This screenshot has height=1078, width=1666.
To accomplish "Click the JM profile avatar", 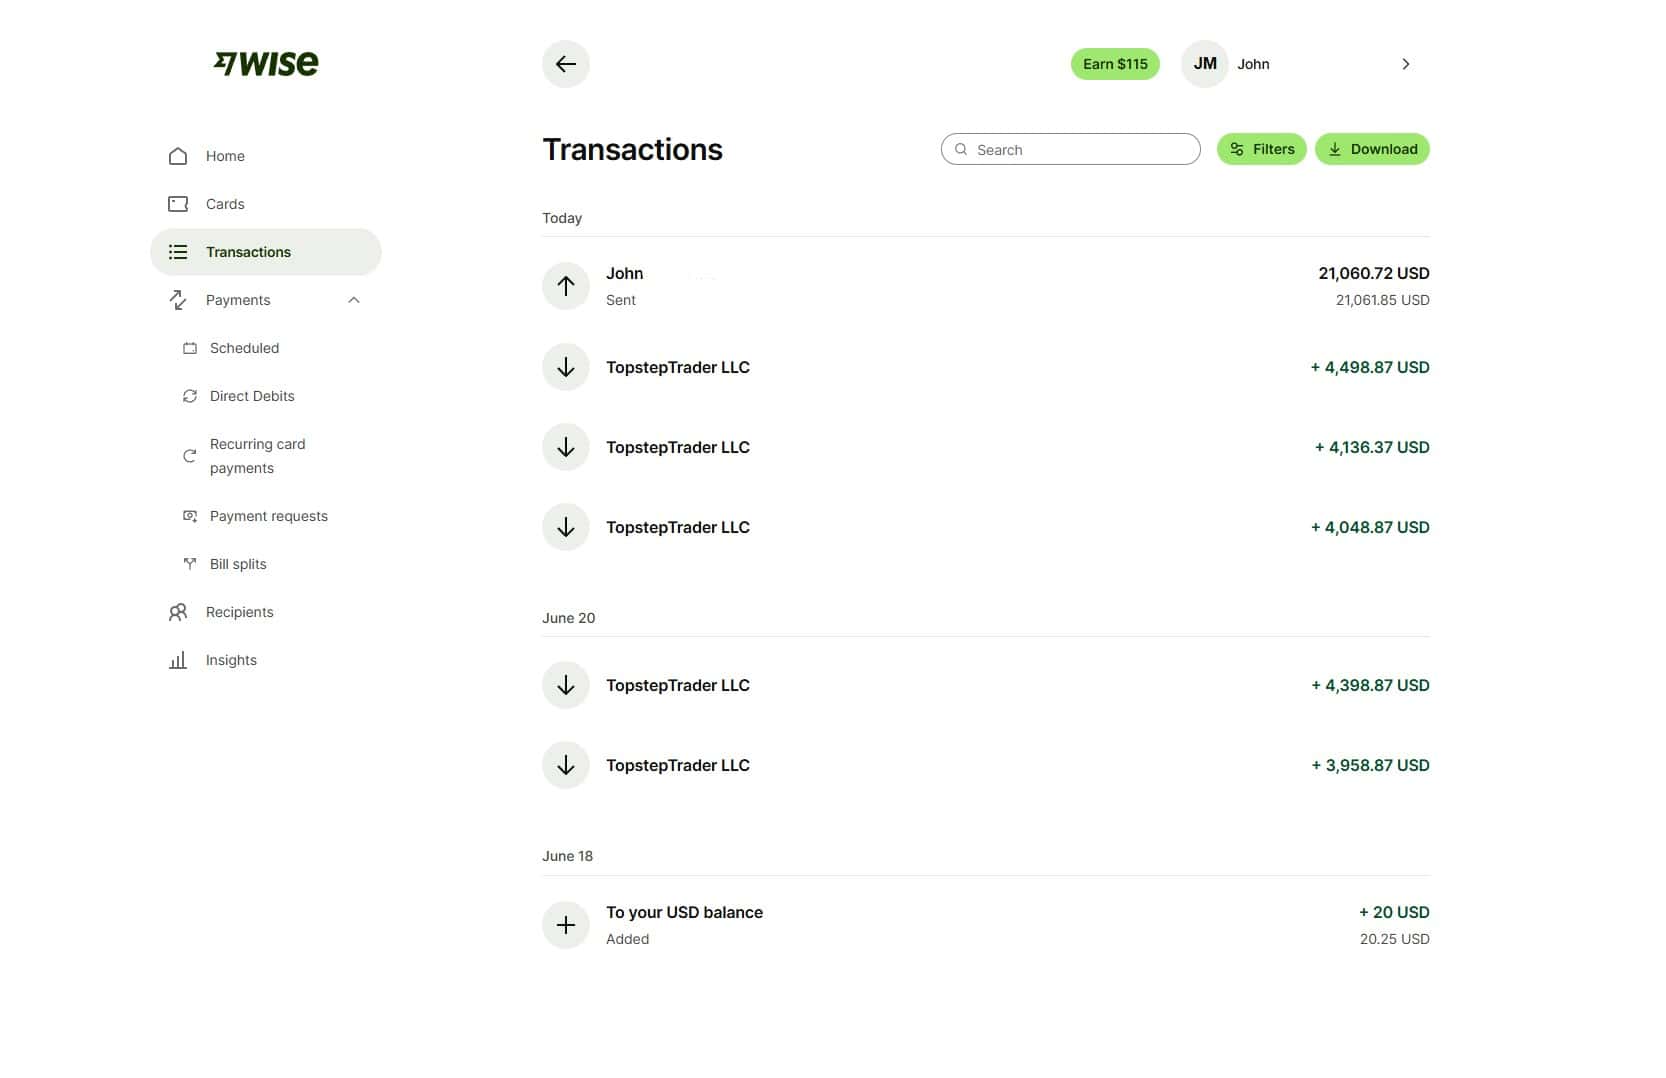I will click(x=1205, y=64).
